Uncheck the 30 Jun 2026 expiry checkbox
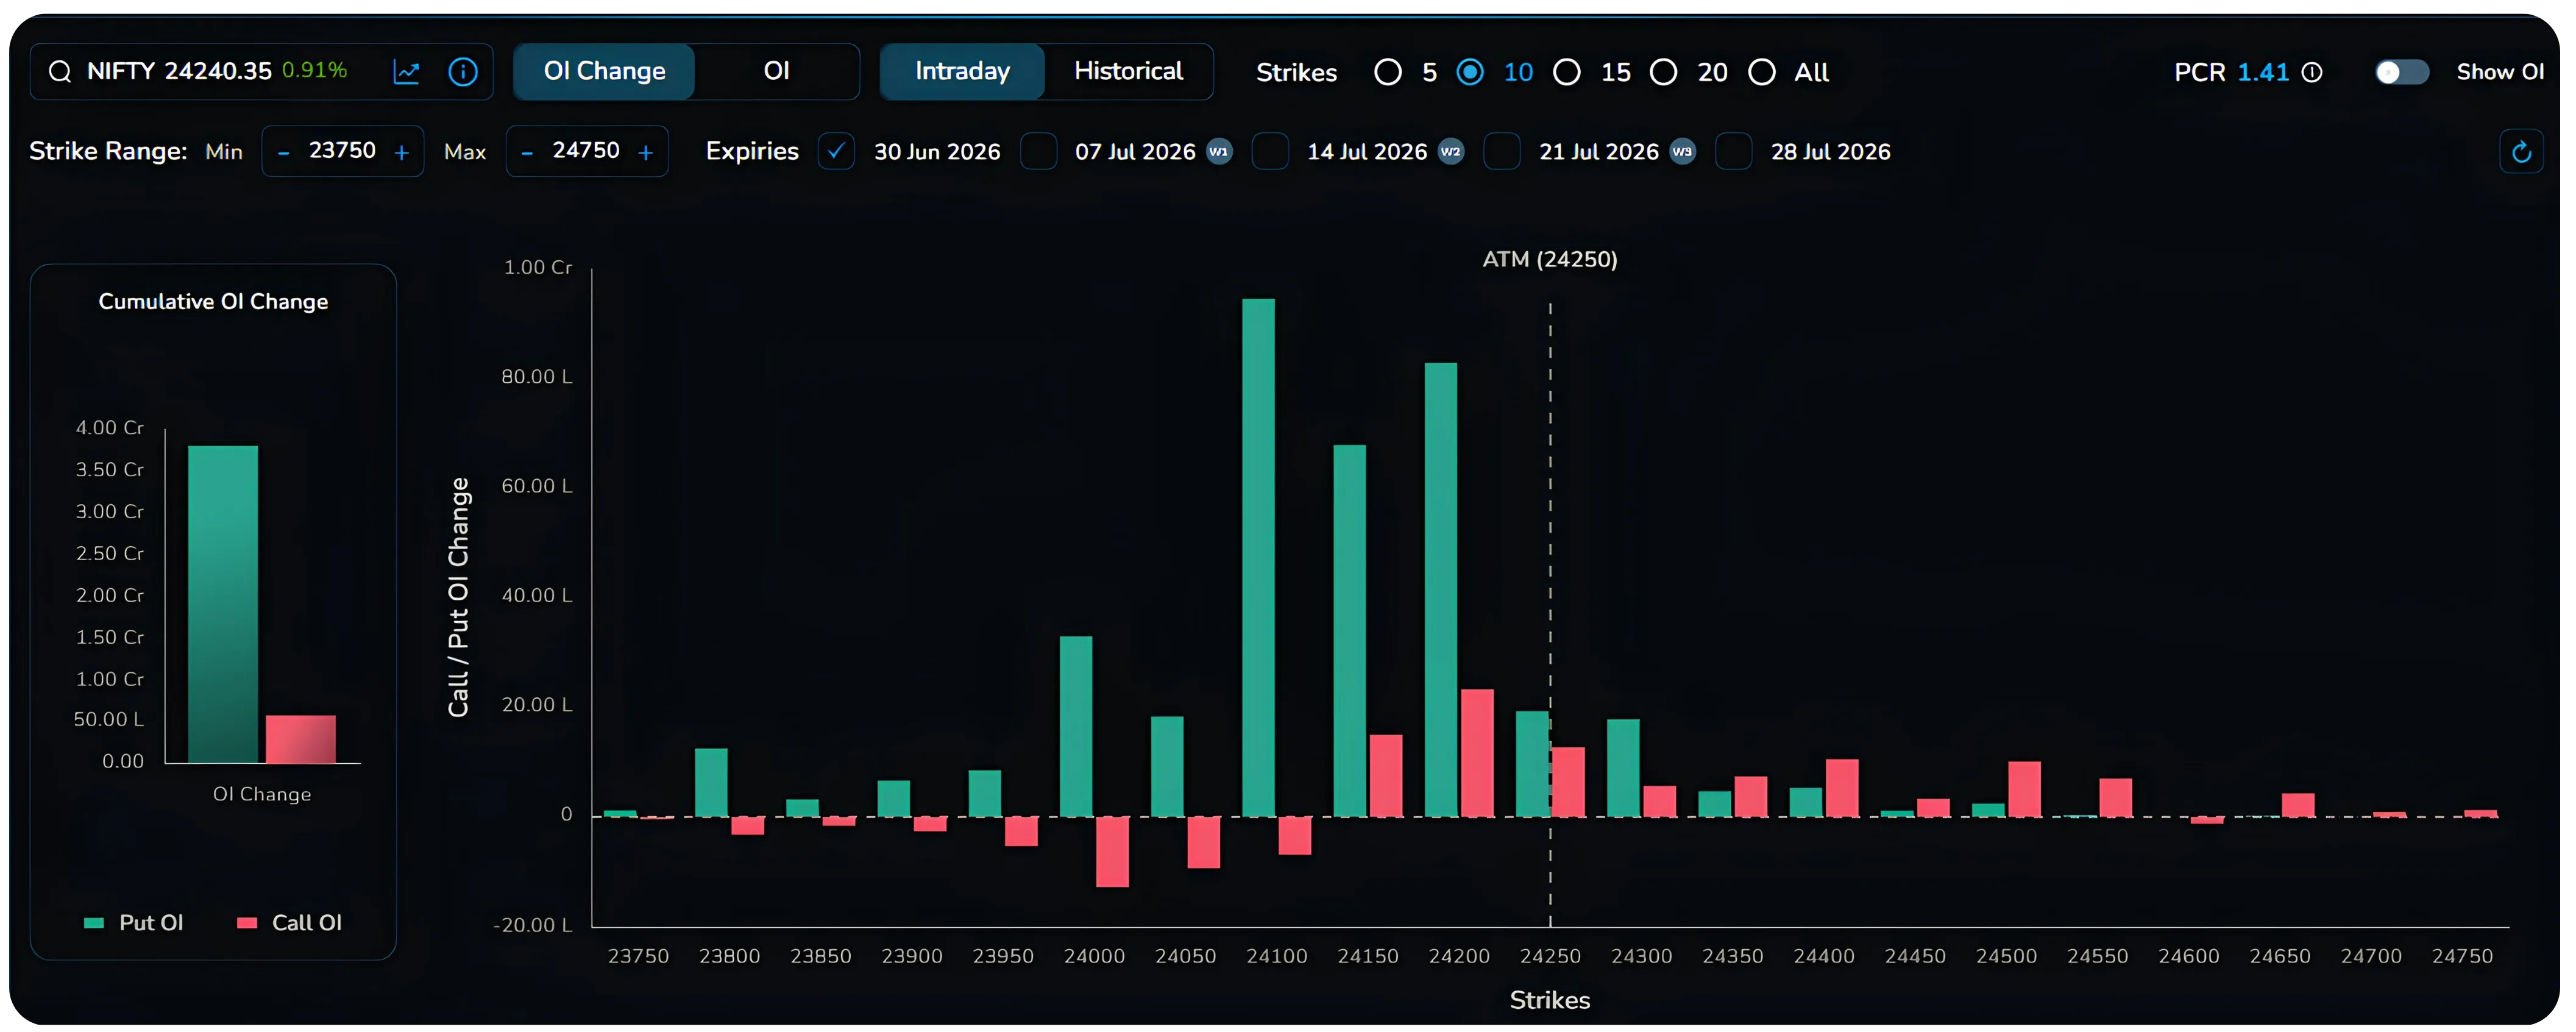Image resolution: width=2576 pixels, height=1032 pixels. (836, 152)
